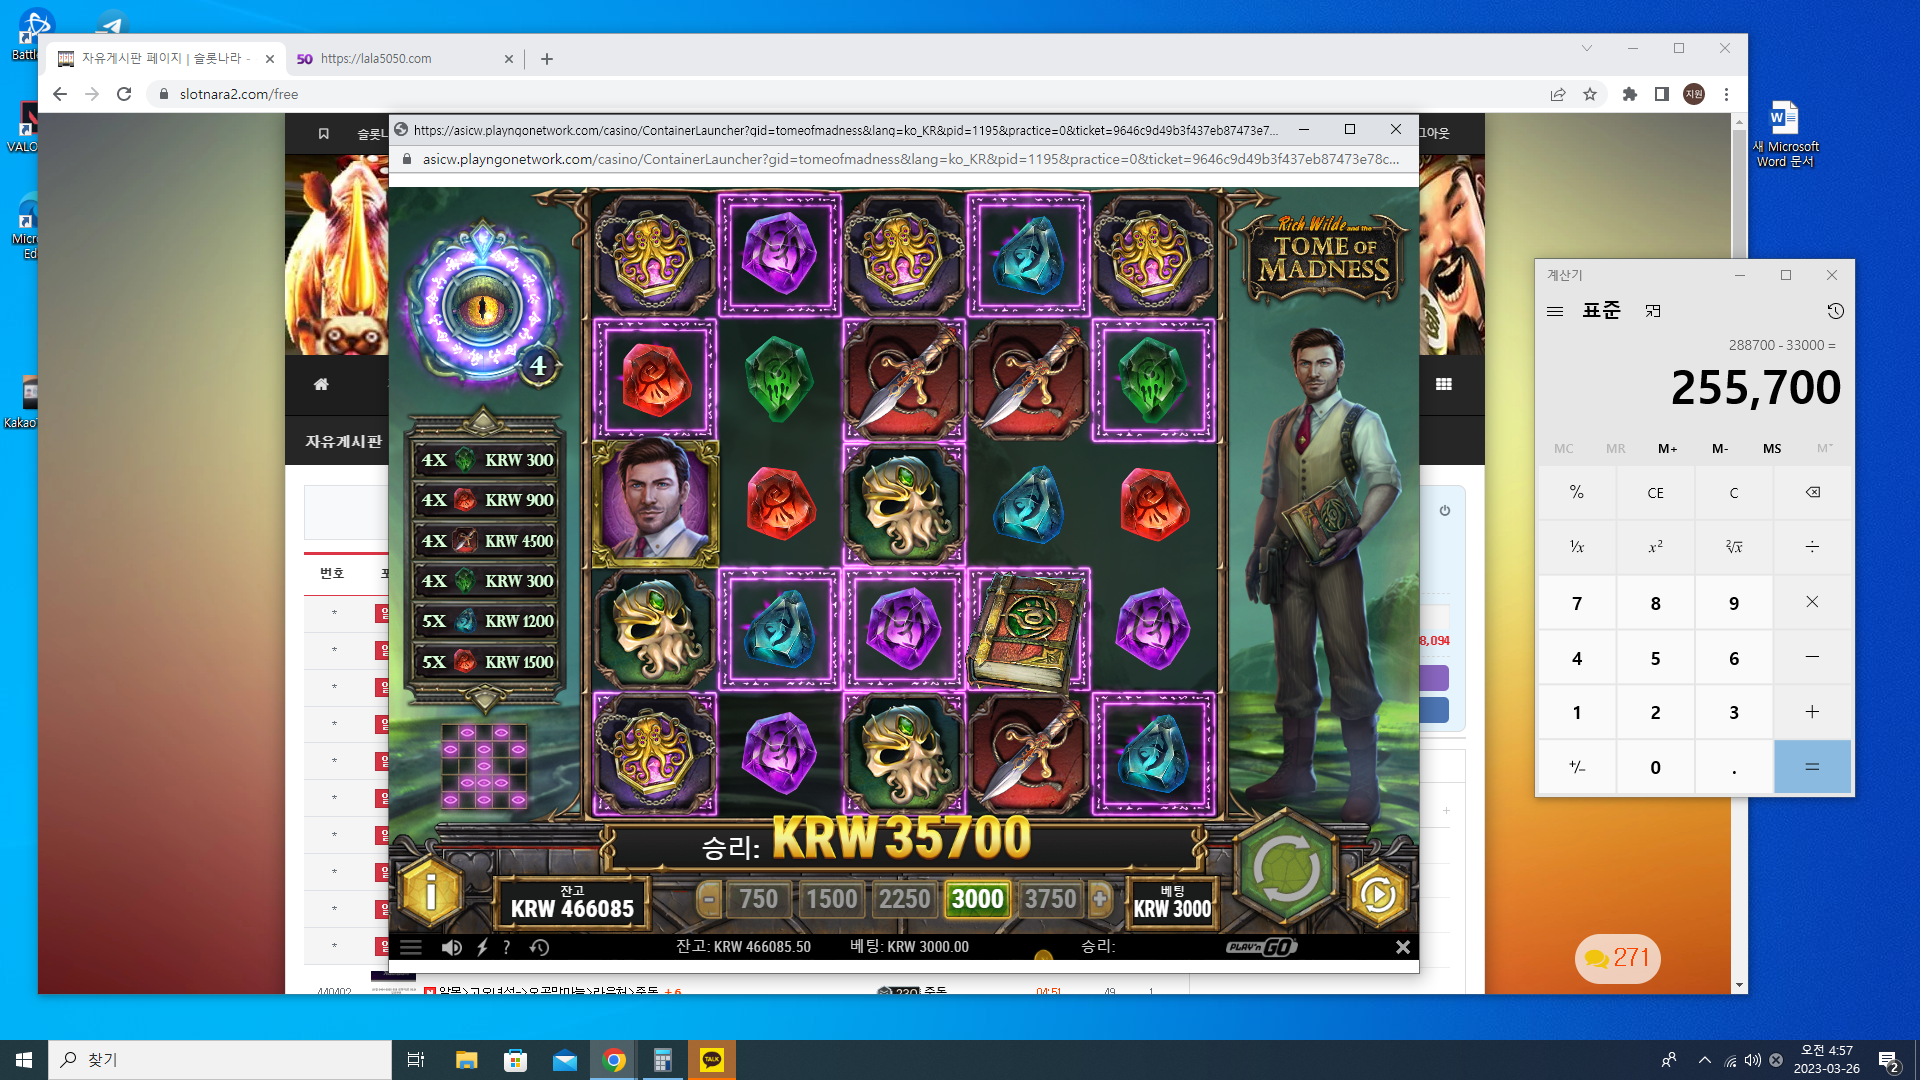Select the 750 bet amount

click(x=759, y=899)
